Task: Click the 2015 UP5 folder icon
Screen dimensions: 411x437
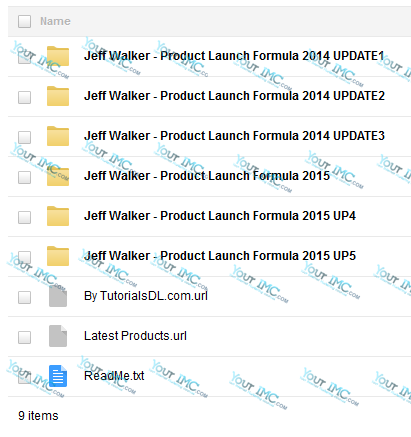Action: coord(58,256)
